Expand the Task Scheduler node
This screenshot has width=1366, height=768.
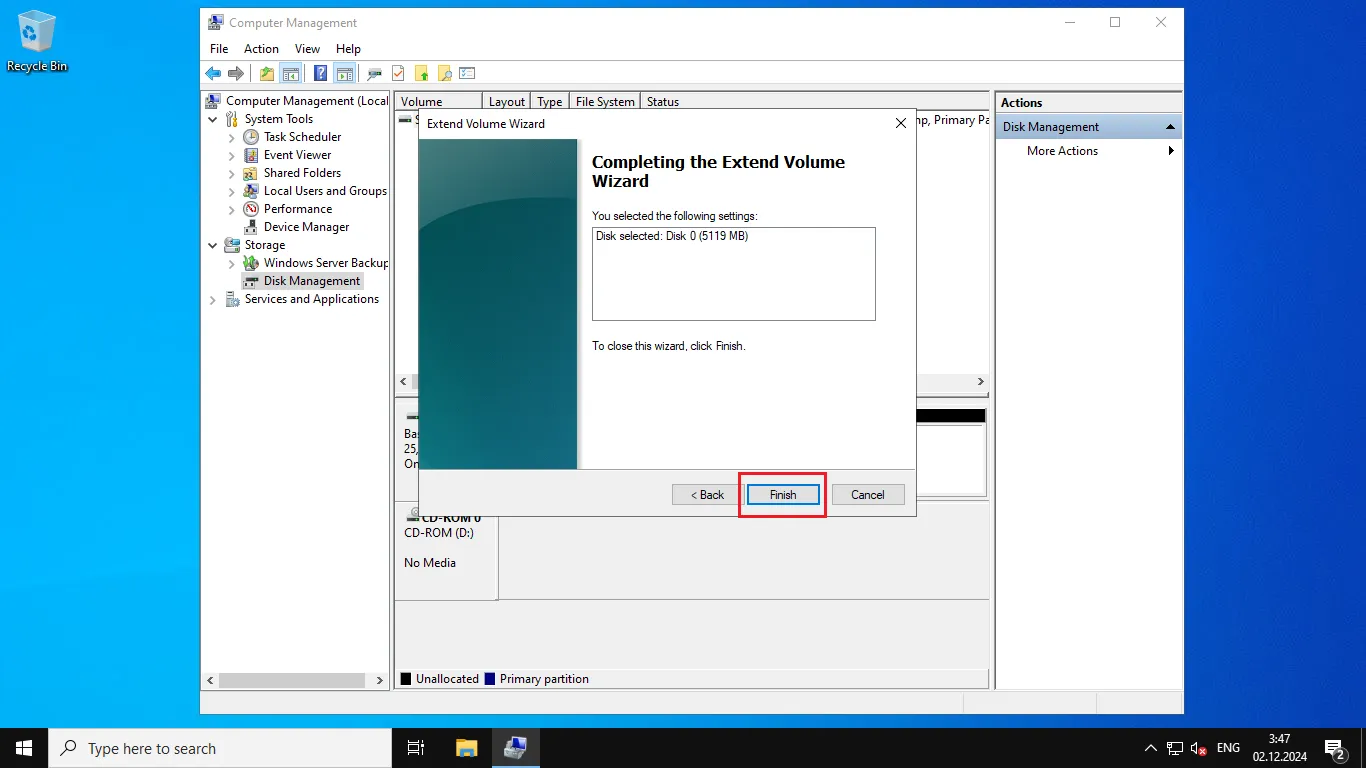pyautogui.click(x=232, y=137)
